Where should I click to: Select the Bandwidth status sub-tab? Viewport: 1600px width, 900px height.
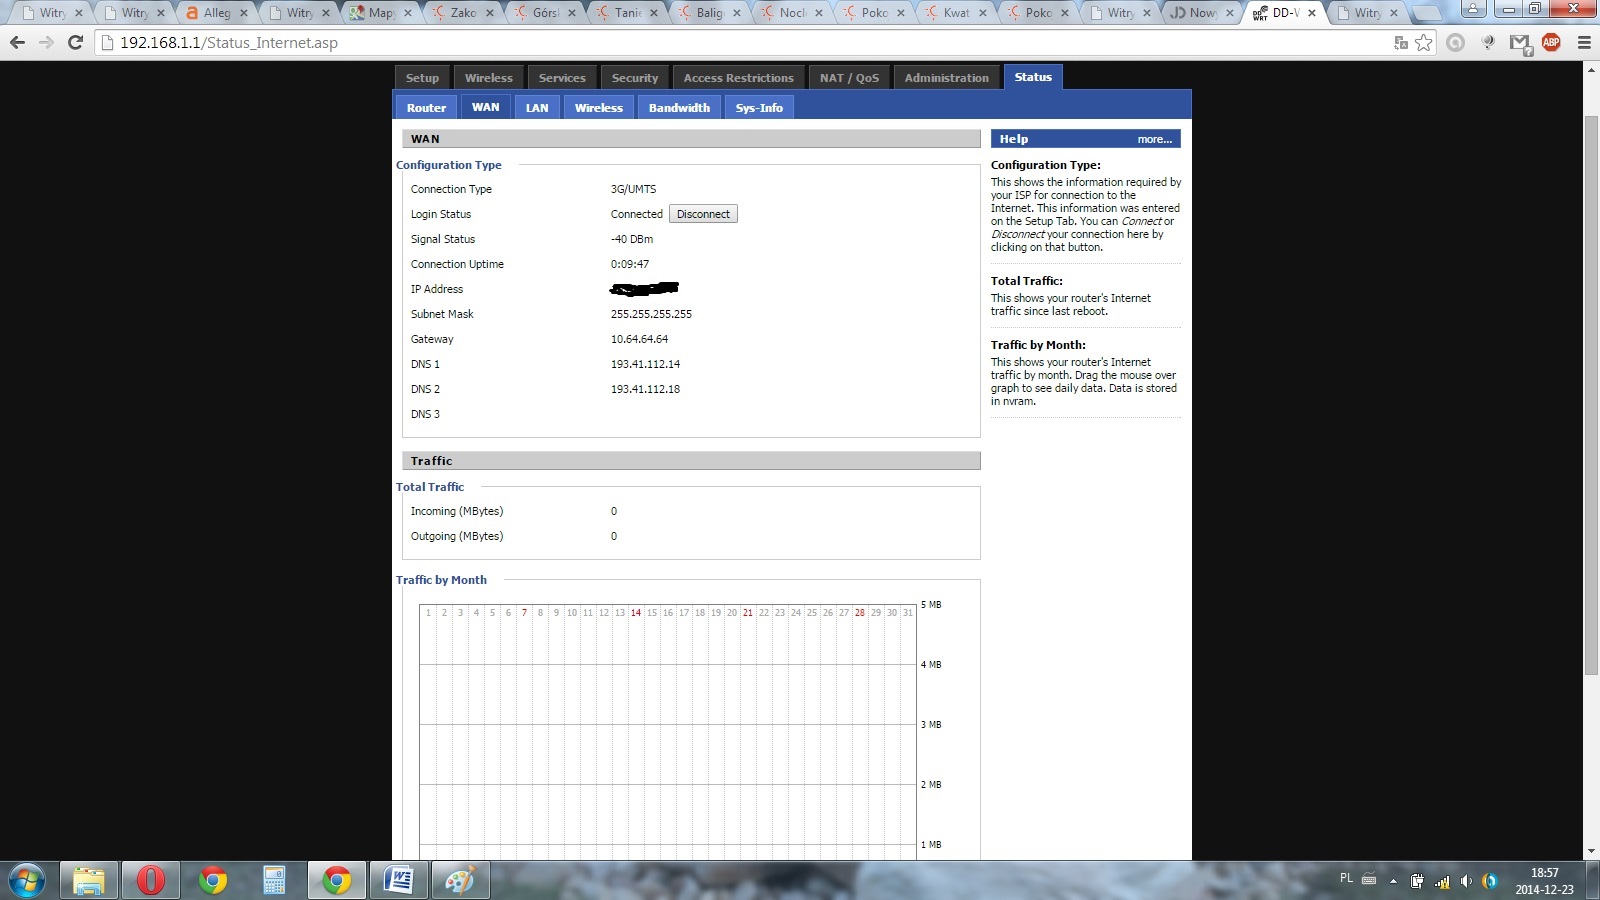(x=679, y=108)
